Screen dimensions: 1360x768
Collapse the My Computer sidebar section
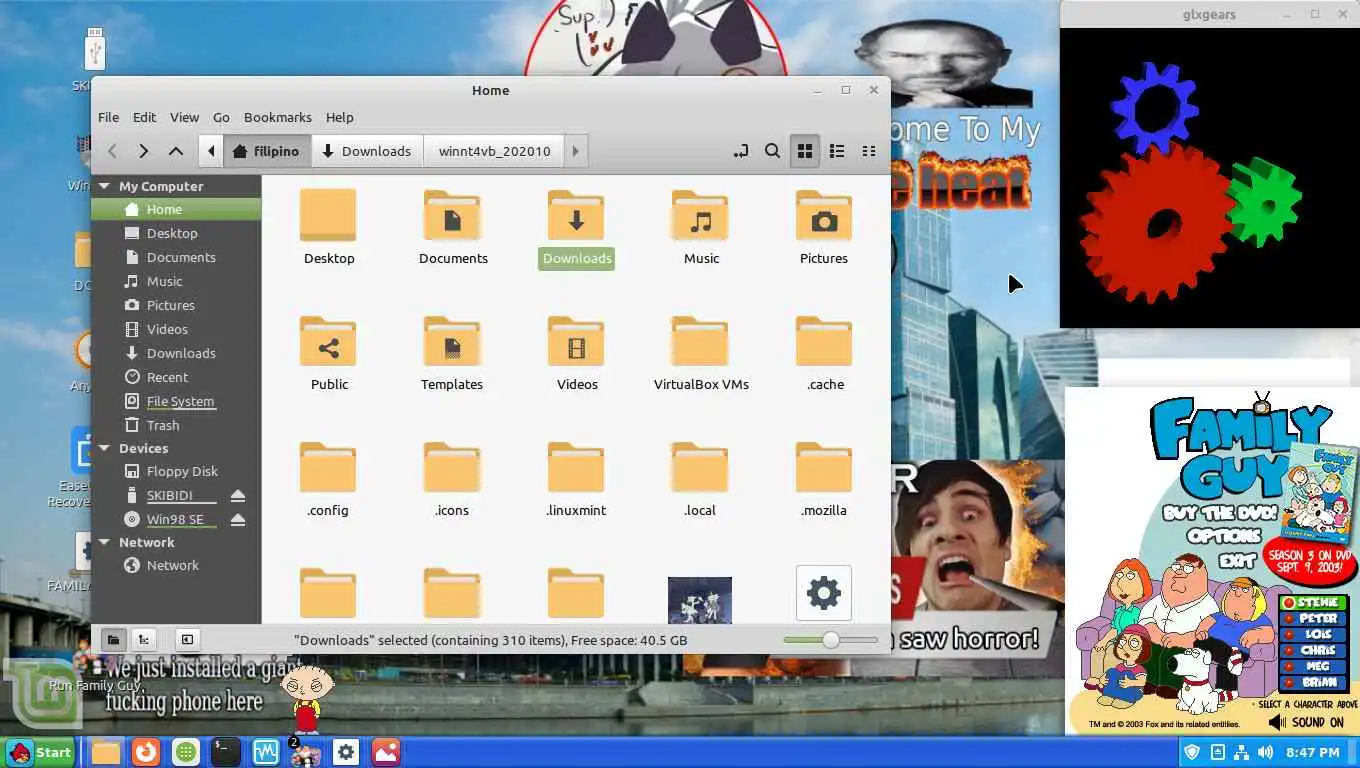104,186
